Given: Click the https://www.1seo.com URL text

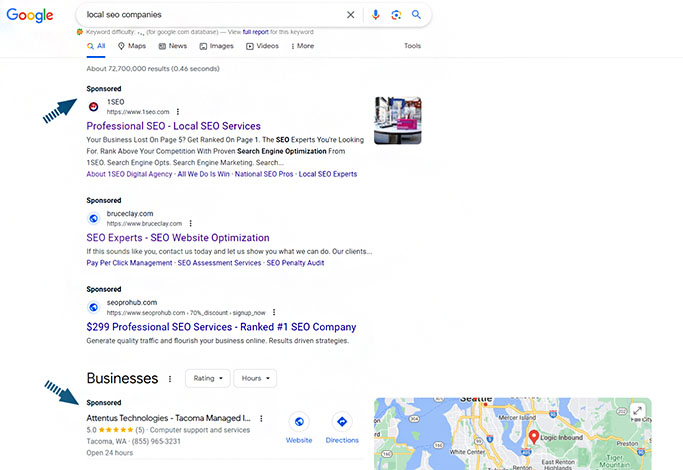Looking at the screenshot, I should (138, 112).
